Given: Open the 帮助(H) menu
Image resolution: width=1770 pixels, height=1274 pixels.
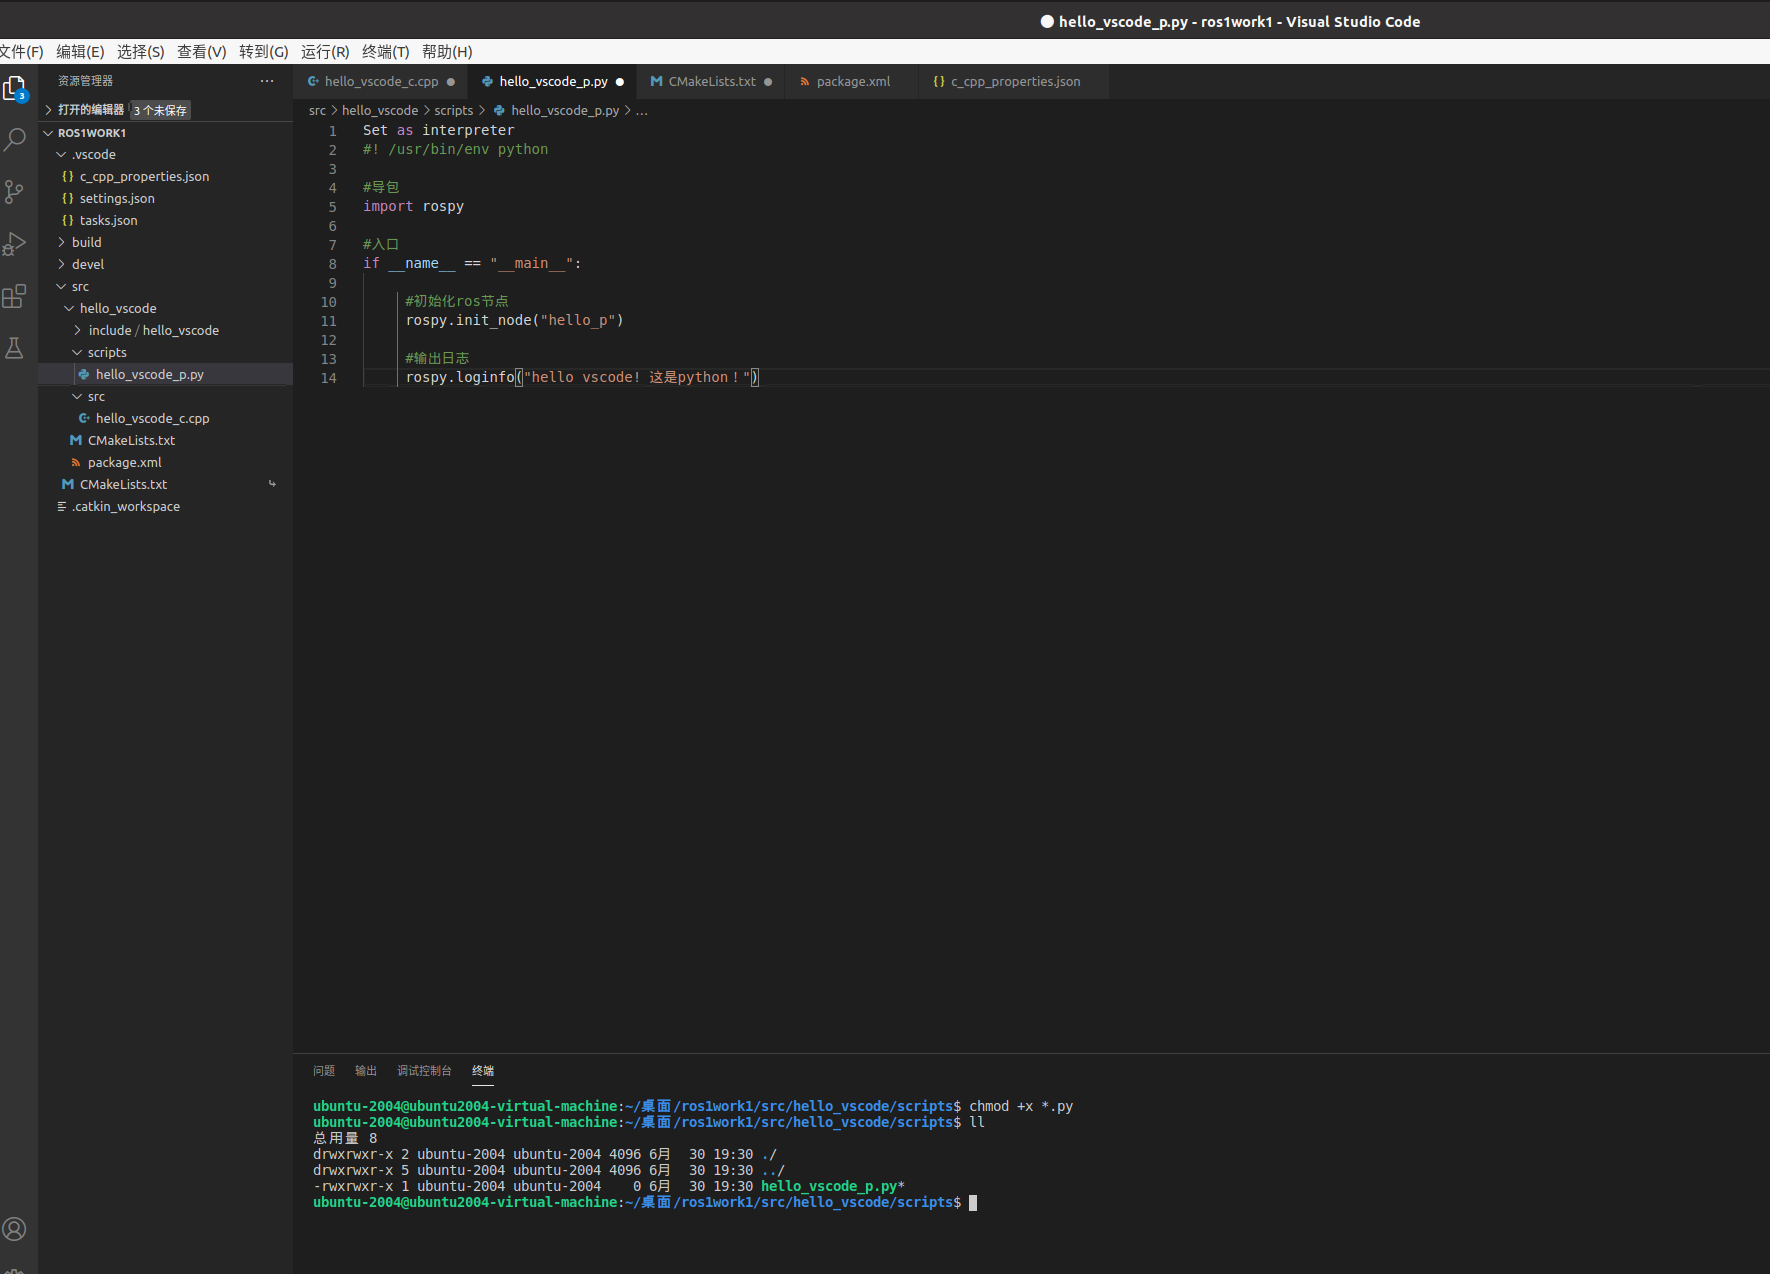Looking at the screenshot, I should pos(446,51).
